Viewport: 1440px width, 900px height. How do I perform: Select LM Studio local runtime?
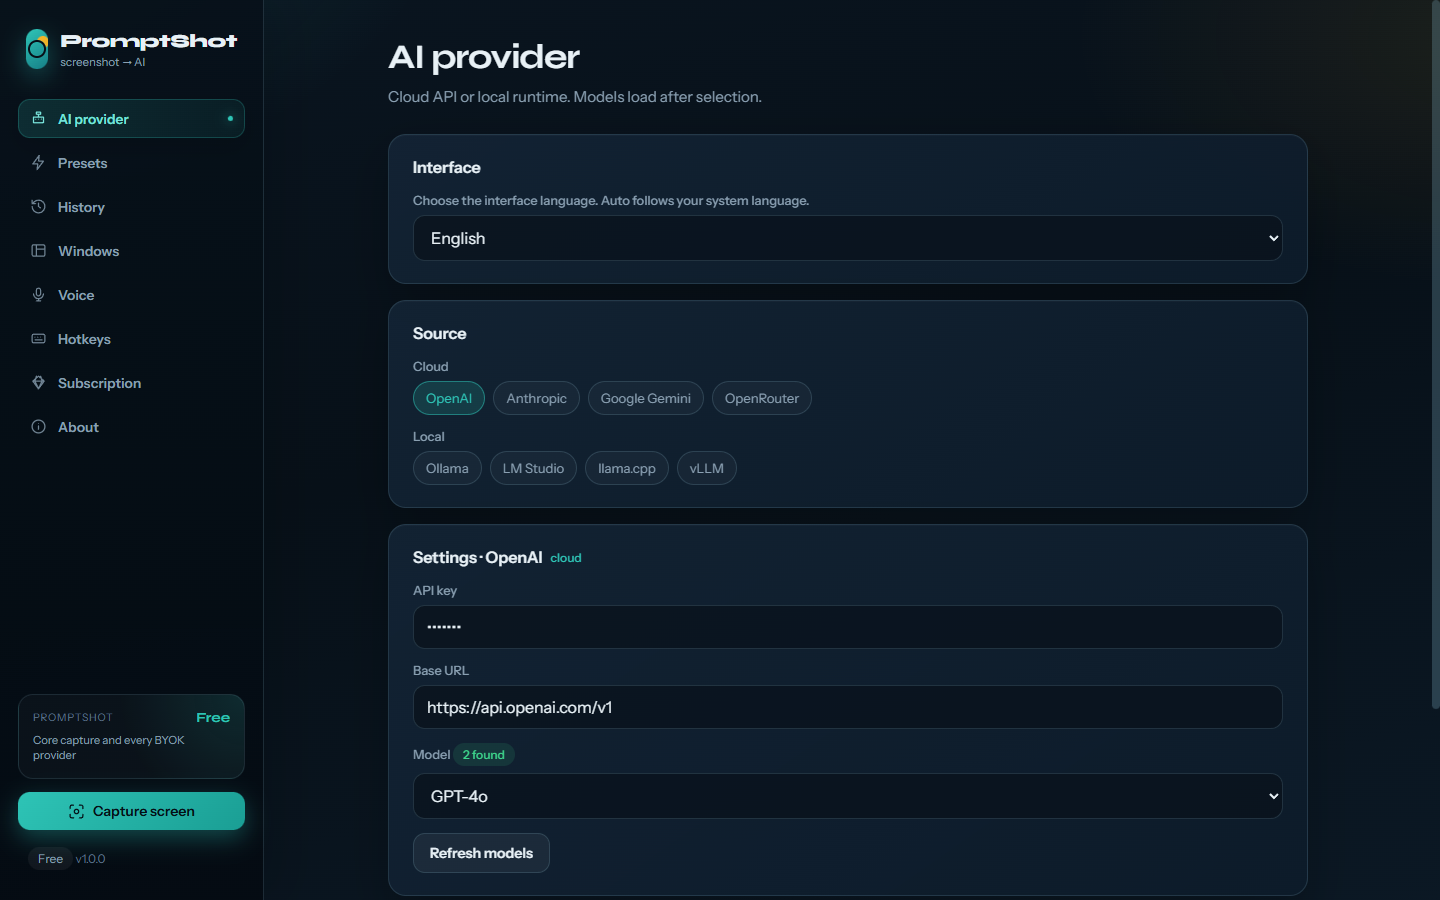533,468
